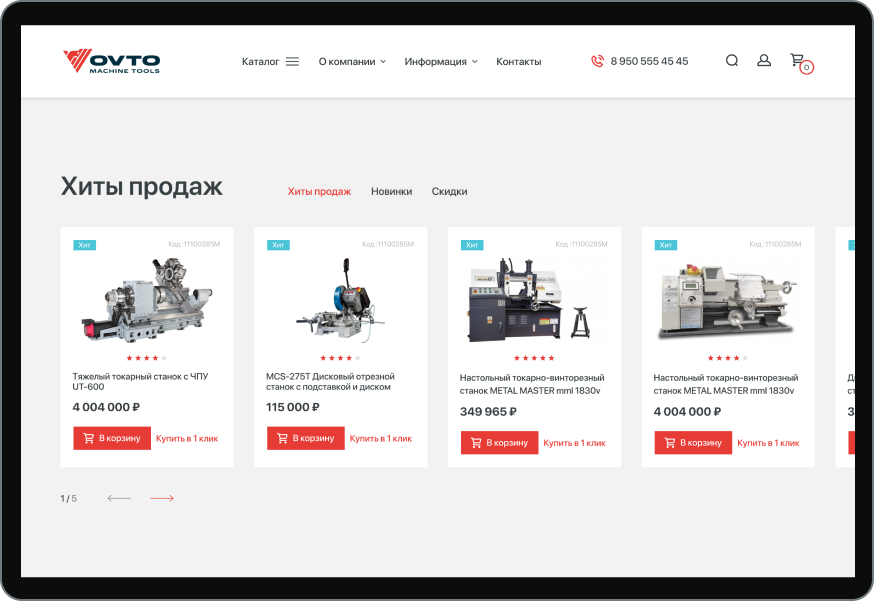
Task: Click the Хит badge on MCS-275T card
Action: [x=278, y=245]
